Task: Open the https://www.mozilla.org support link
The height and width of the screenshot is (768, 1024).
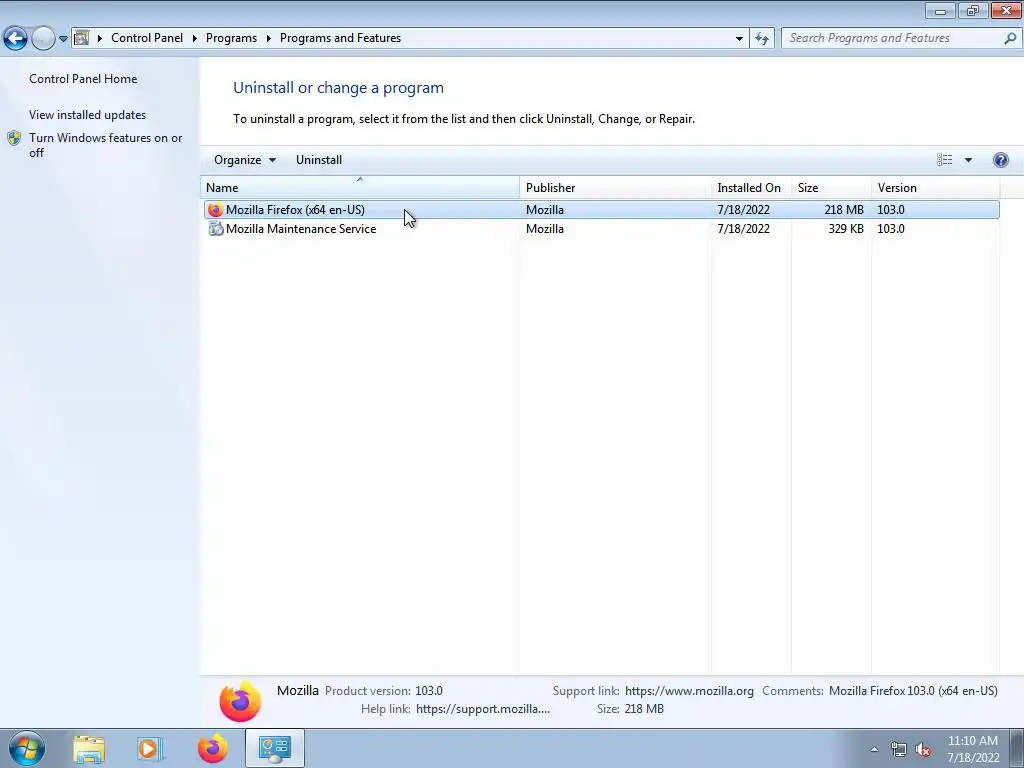Action: 689,690
